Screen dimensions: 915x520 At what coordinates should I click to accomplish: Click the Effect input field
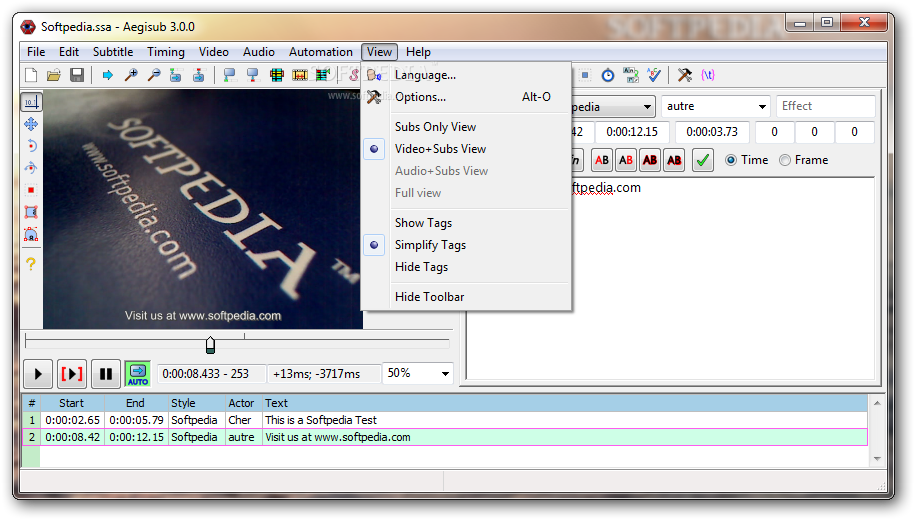click(x=826, y=106)
